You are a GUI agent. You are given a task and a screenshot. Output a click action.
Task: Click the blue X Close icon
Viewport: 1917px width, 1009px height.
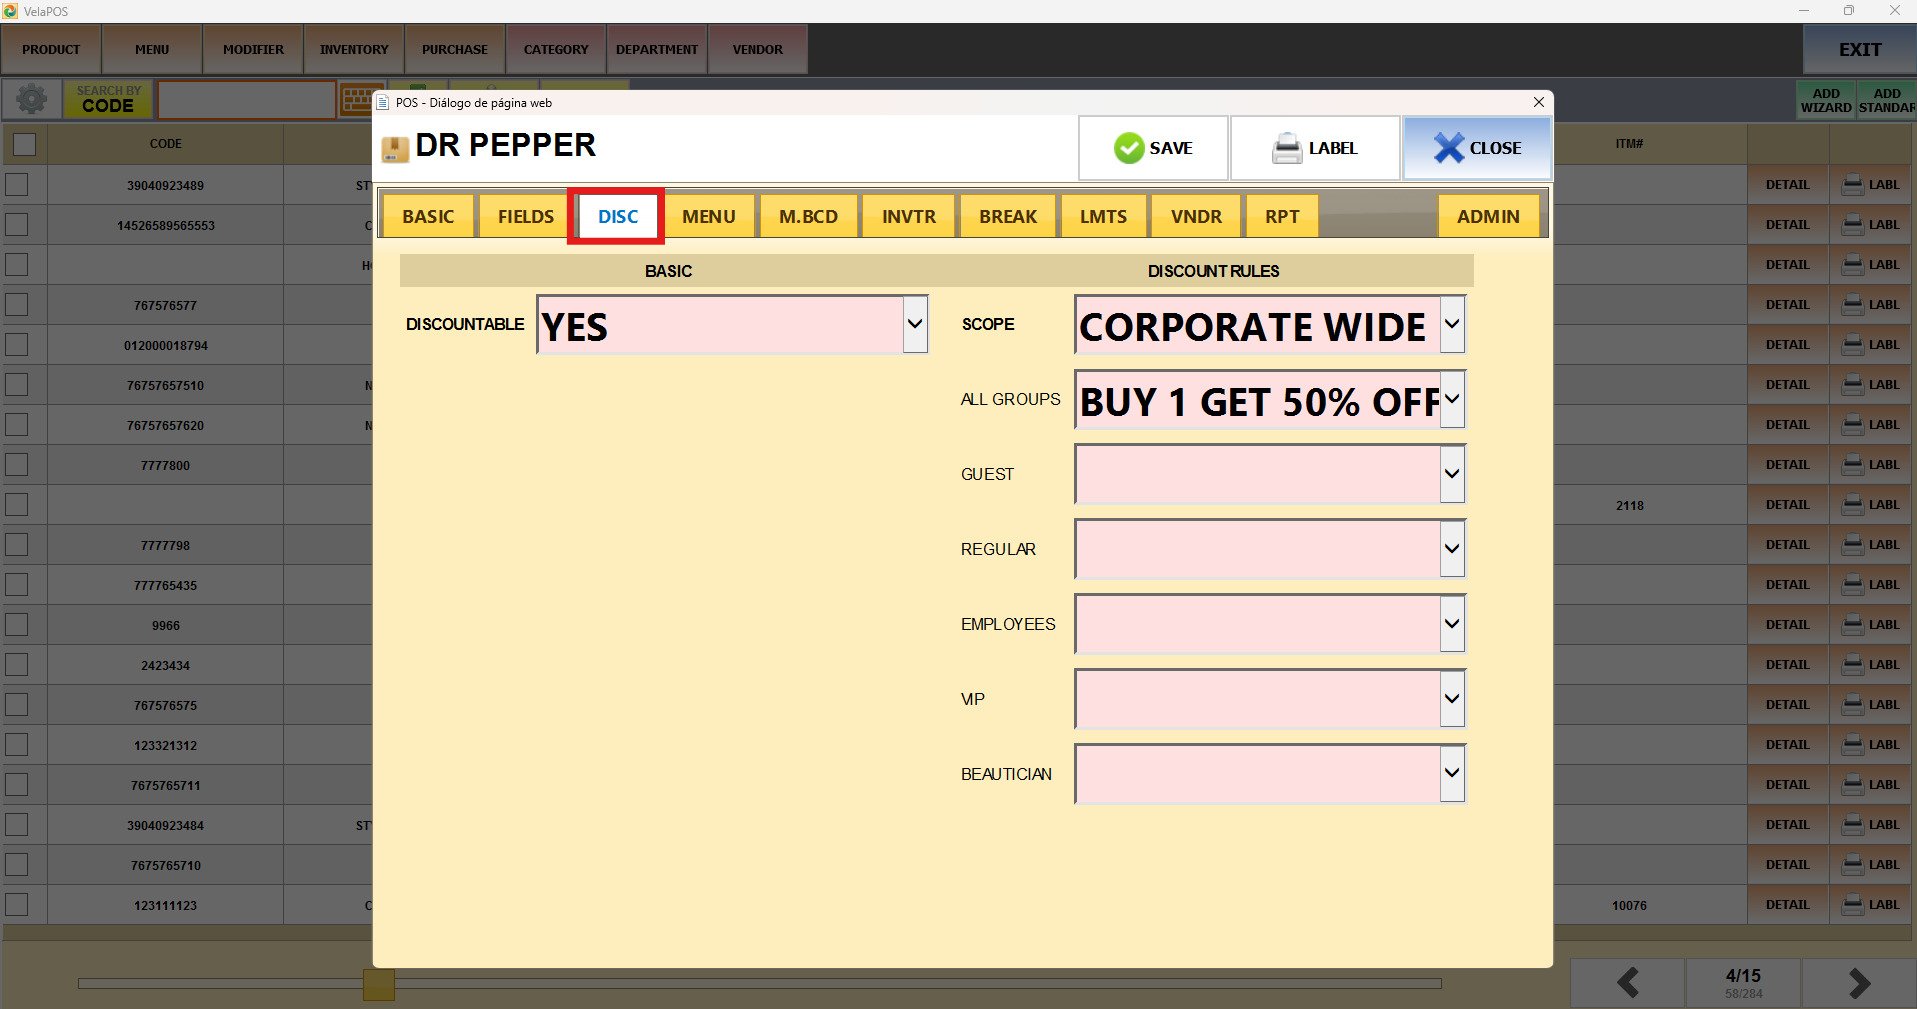1447,148
